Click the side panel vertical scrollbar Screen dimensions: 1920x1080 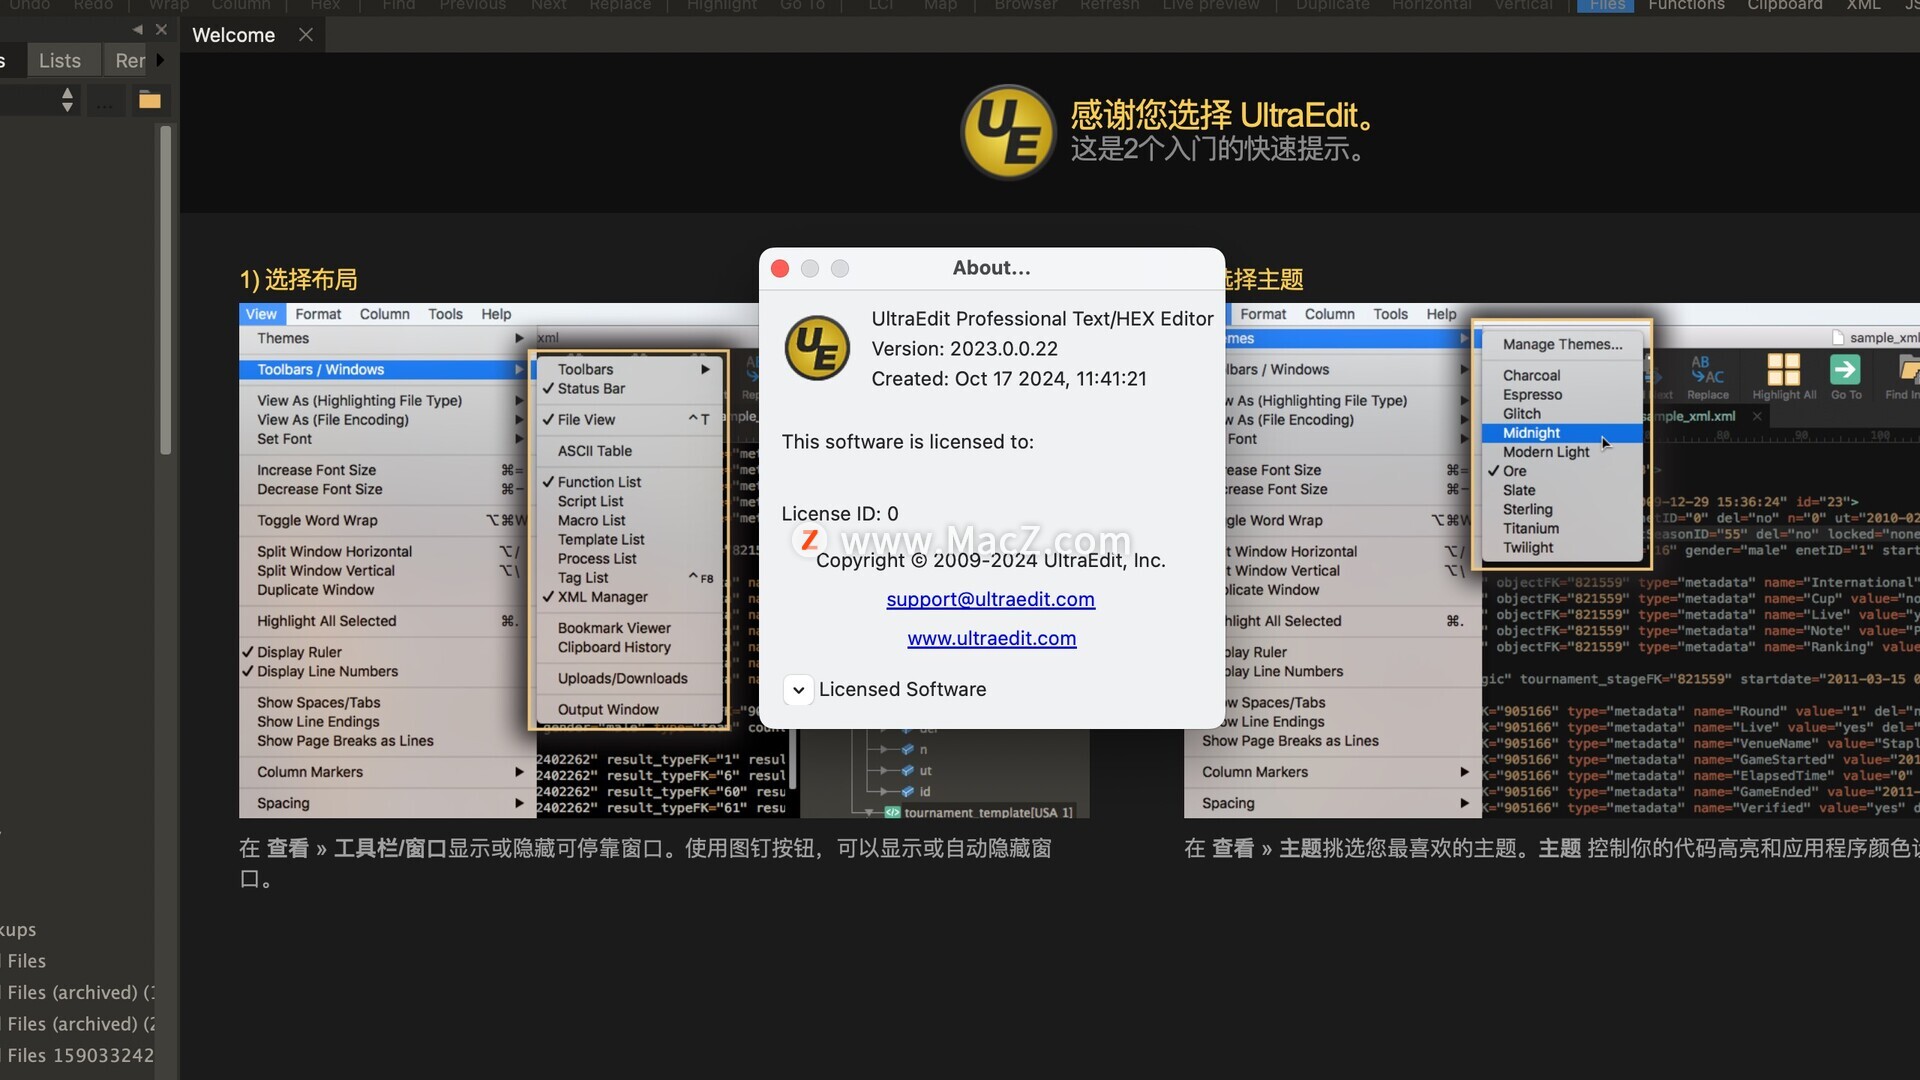[165, 290]
